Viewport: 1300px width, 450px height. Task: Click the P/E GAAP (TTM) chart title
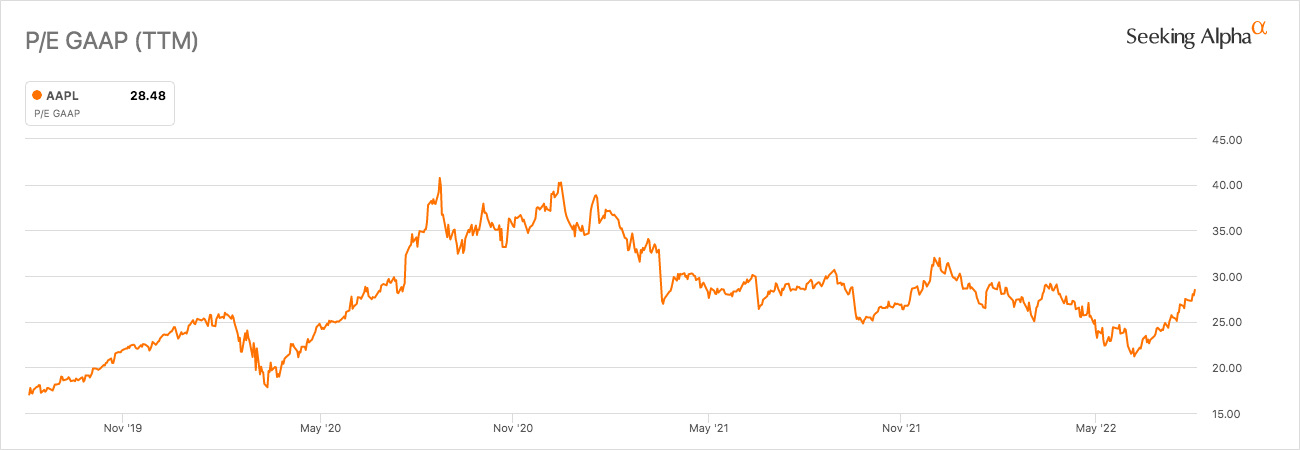[x=111, y=42]
